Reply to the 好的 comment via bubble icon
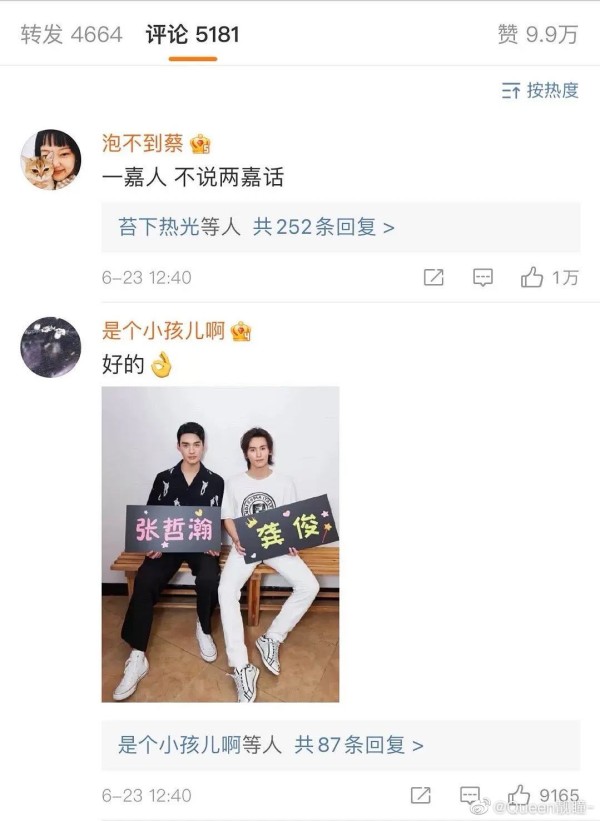Viewport: 600px width, 821px height. tap(470, 795)
